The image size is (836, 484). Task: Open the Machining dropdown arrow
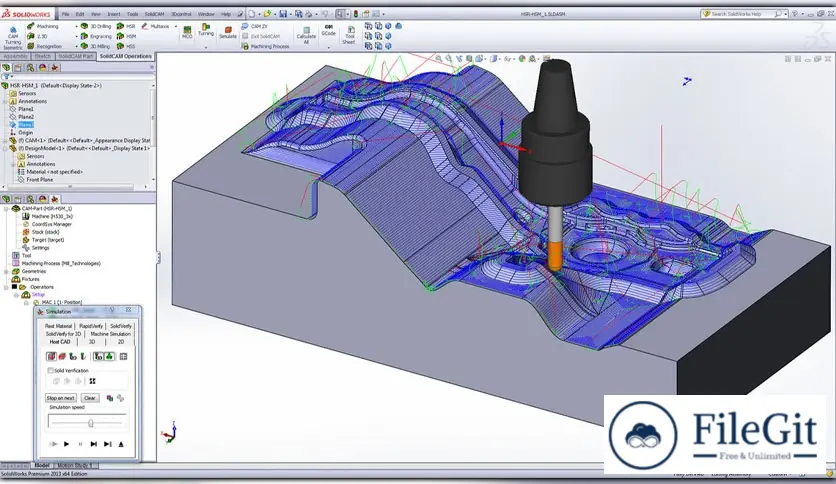pyautogui.click(x=76, y=26)
